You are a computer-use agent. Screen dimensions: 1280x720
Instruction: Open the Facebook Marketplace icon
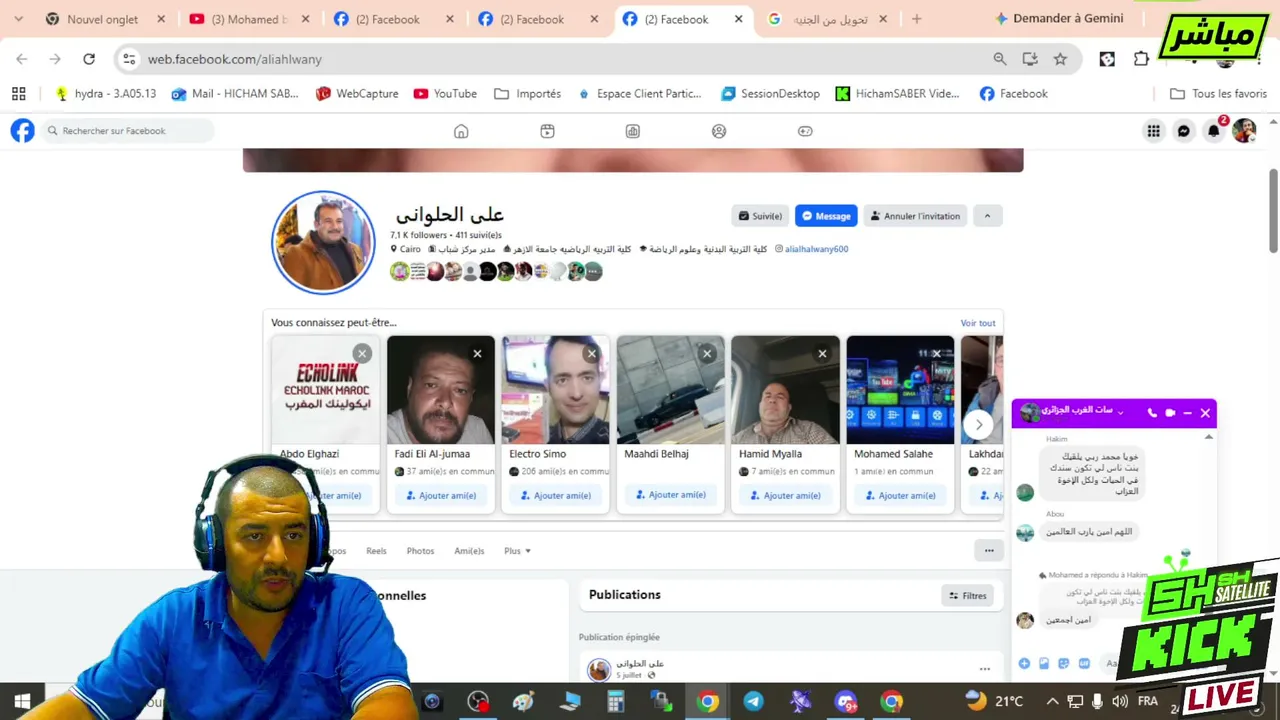coord(633,131)
